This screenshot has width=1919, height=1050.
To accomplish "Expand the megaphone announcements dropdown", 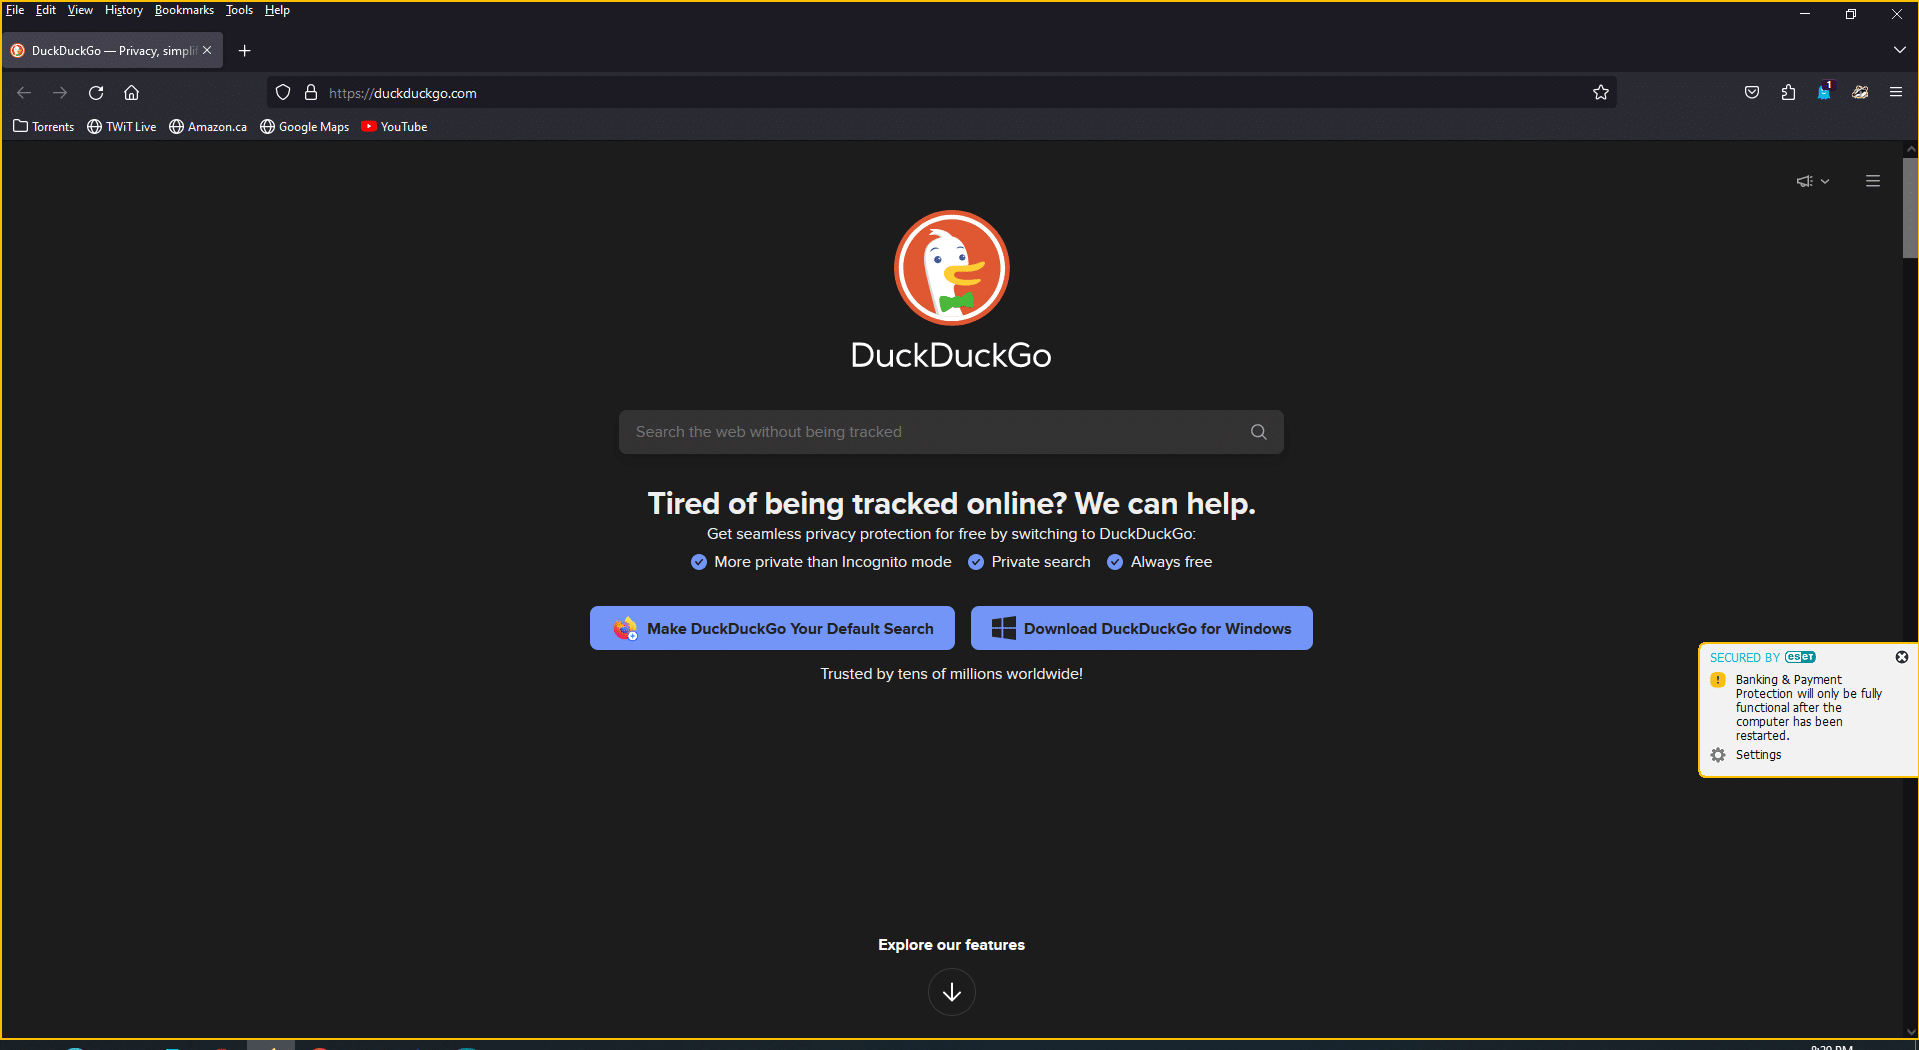I will point(1813,181).
